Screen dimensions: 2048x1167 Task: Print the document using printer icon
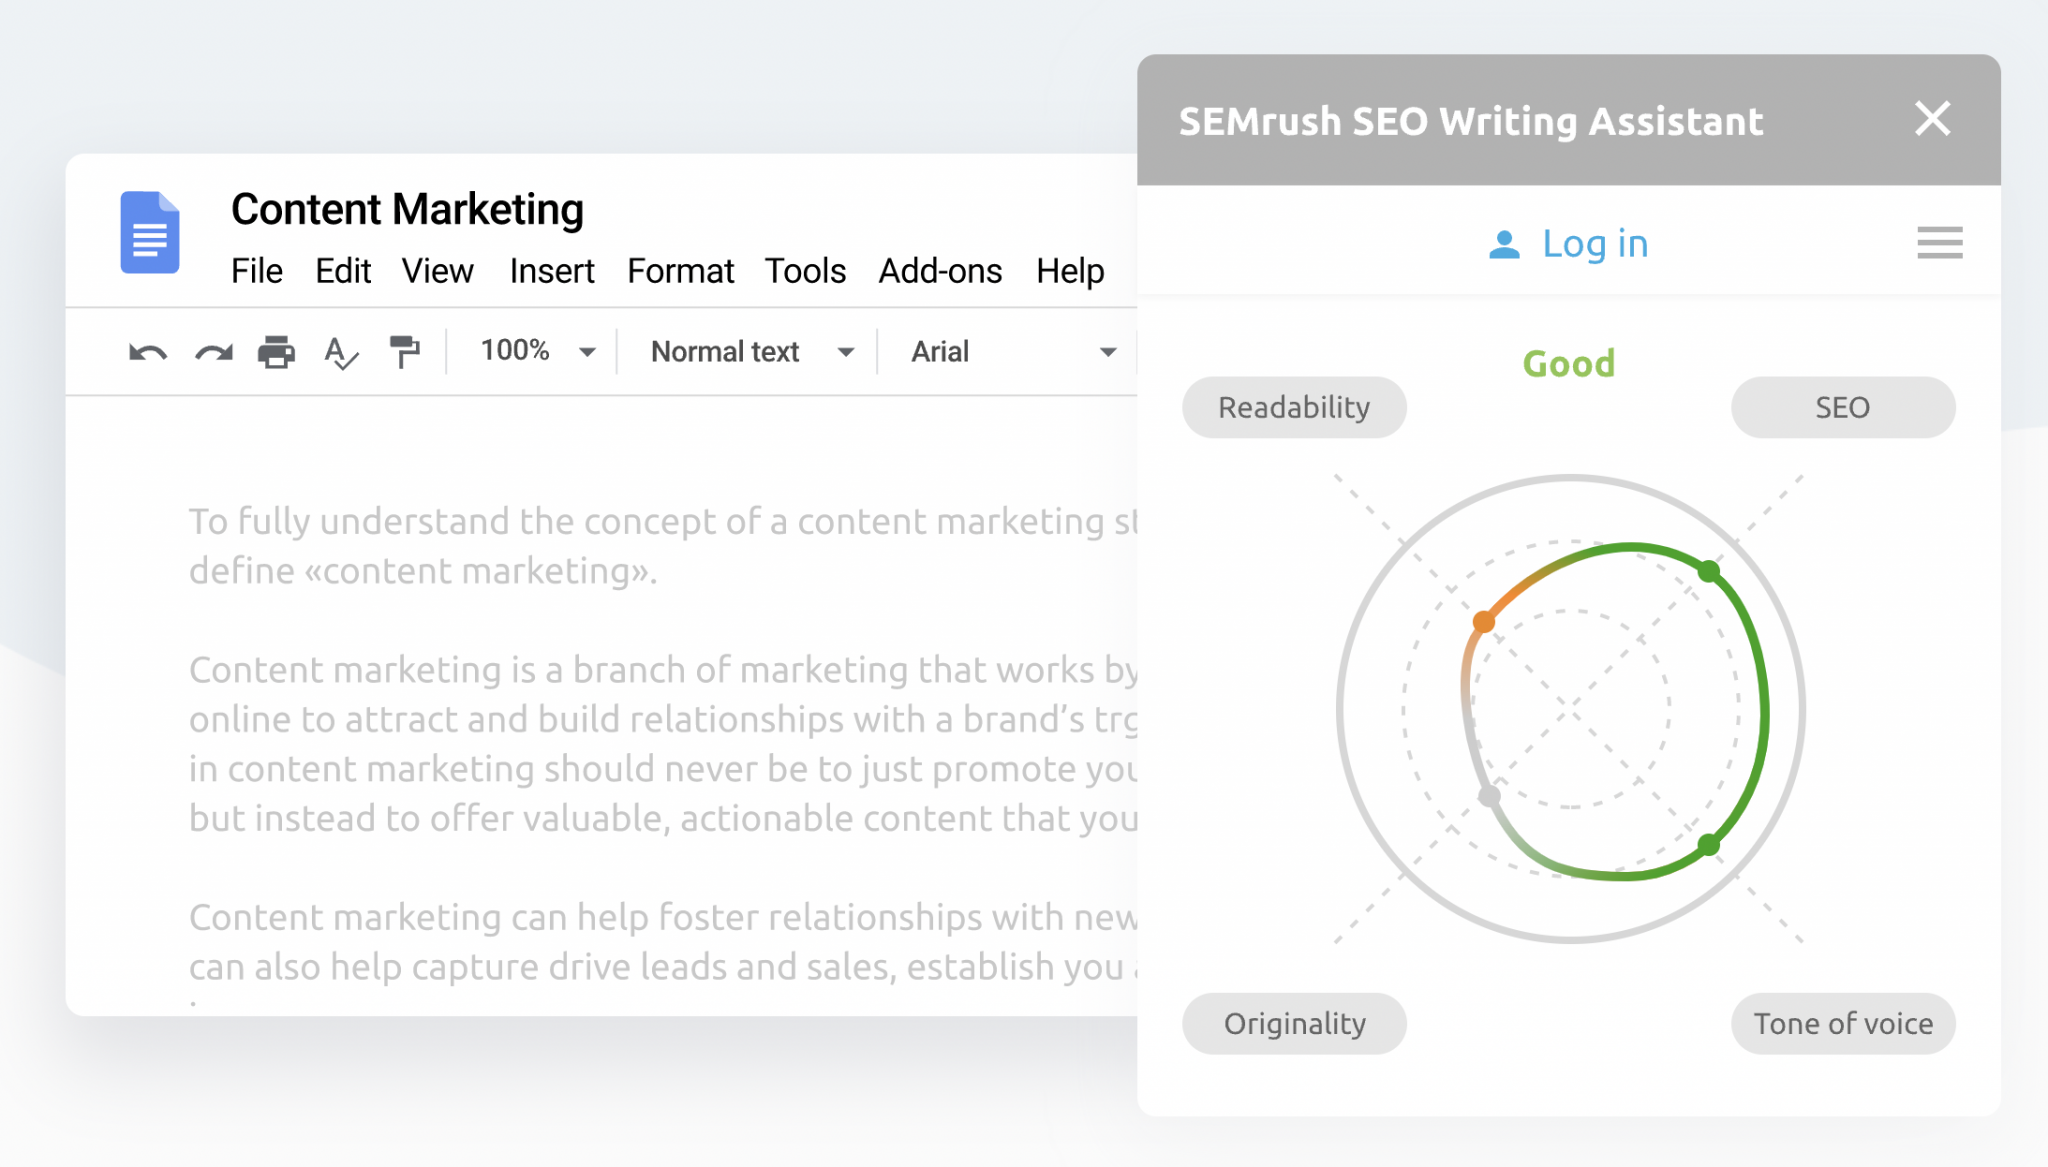(x=276, y=353)
